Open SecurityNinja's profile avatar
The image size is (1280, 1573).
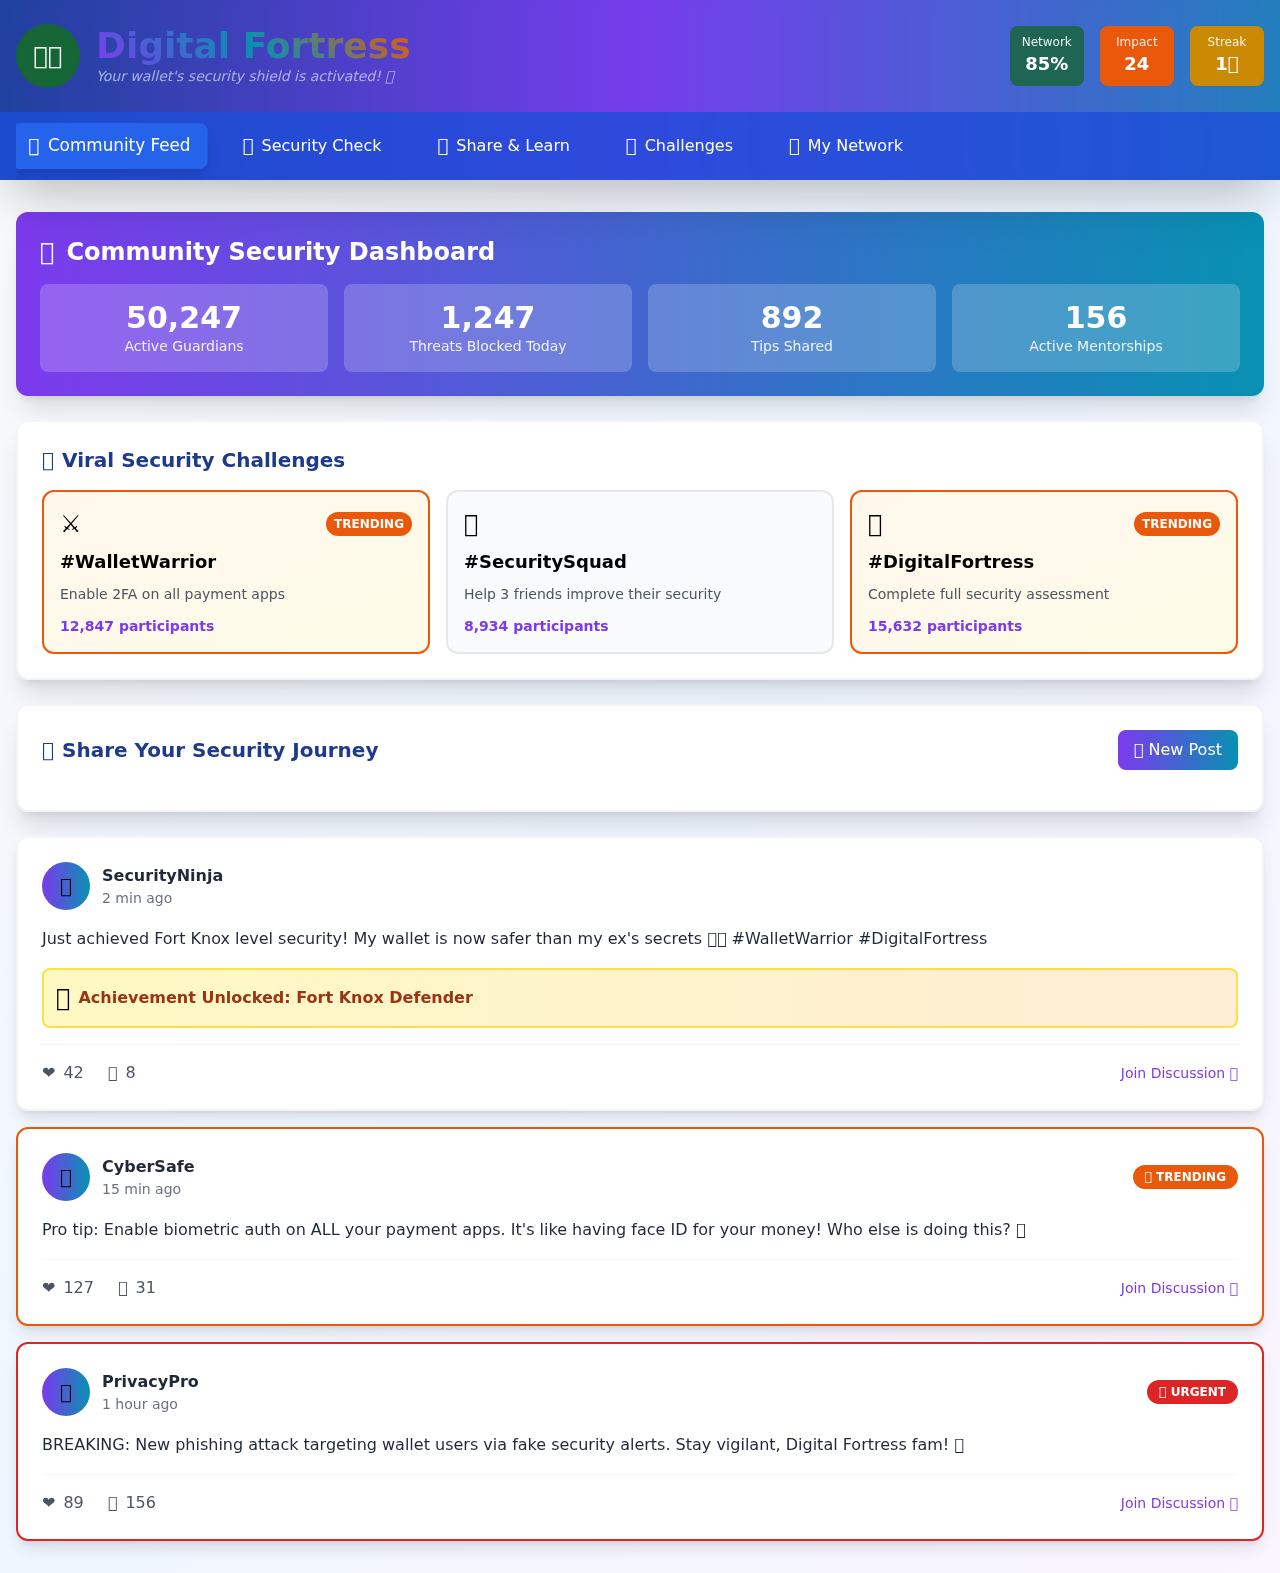(x=65, y=886)
